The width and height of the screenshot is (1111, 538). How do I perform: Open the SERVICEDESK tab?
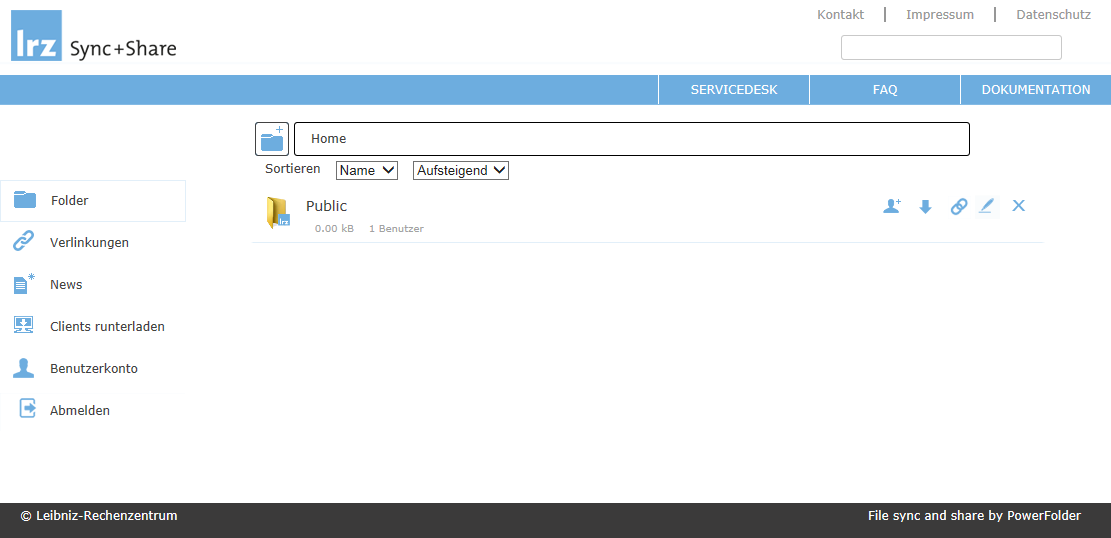coord(734,90)
